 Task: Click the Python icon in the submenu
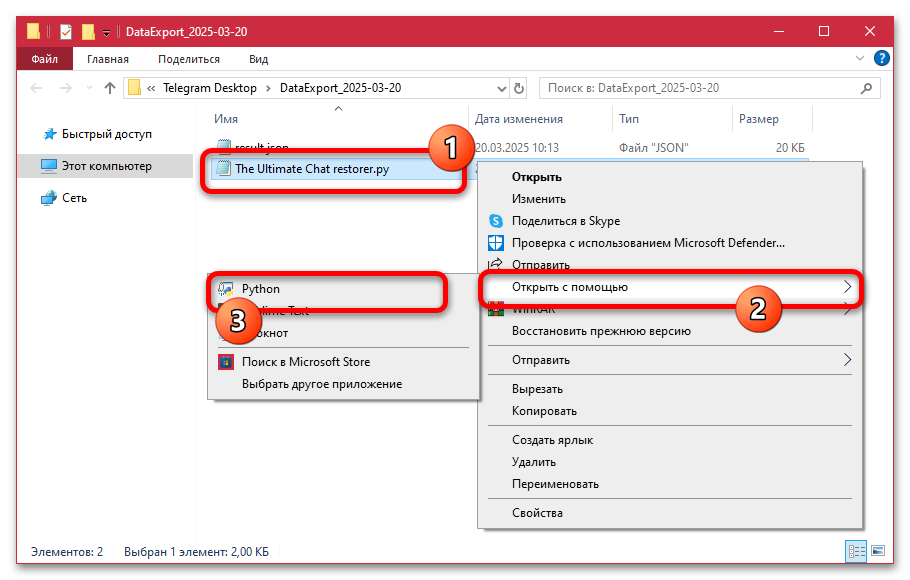click(226, 289)
